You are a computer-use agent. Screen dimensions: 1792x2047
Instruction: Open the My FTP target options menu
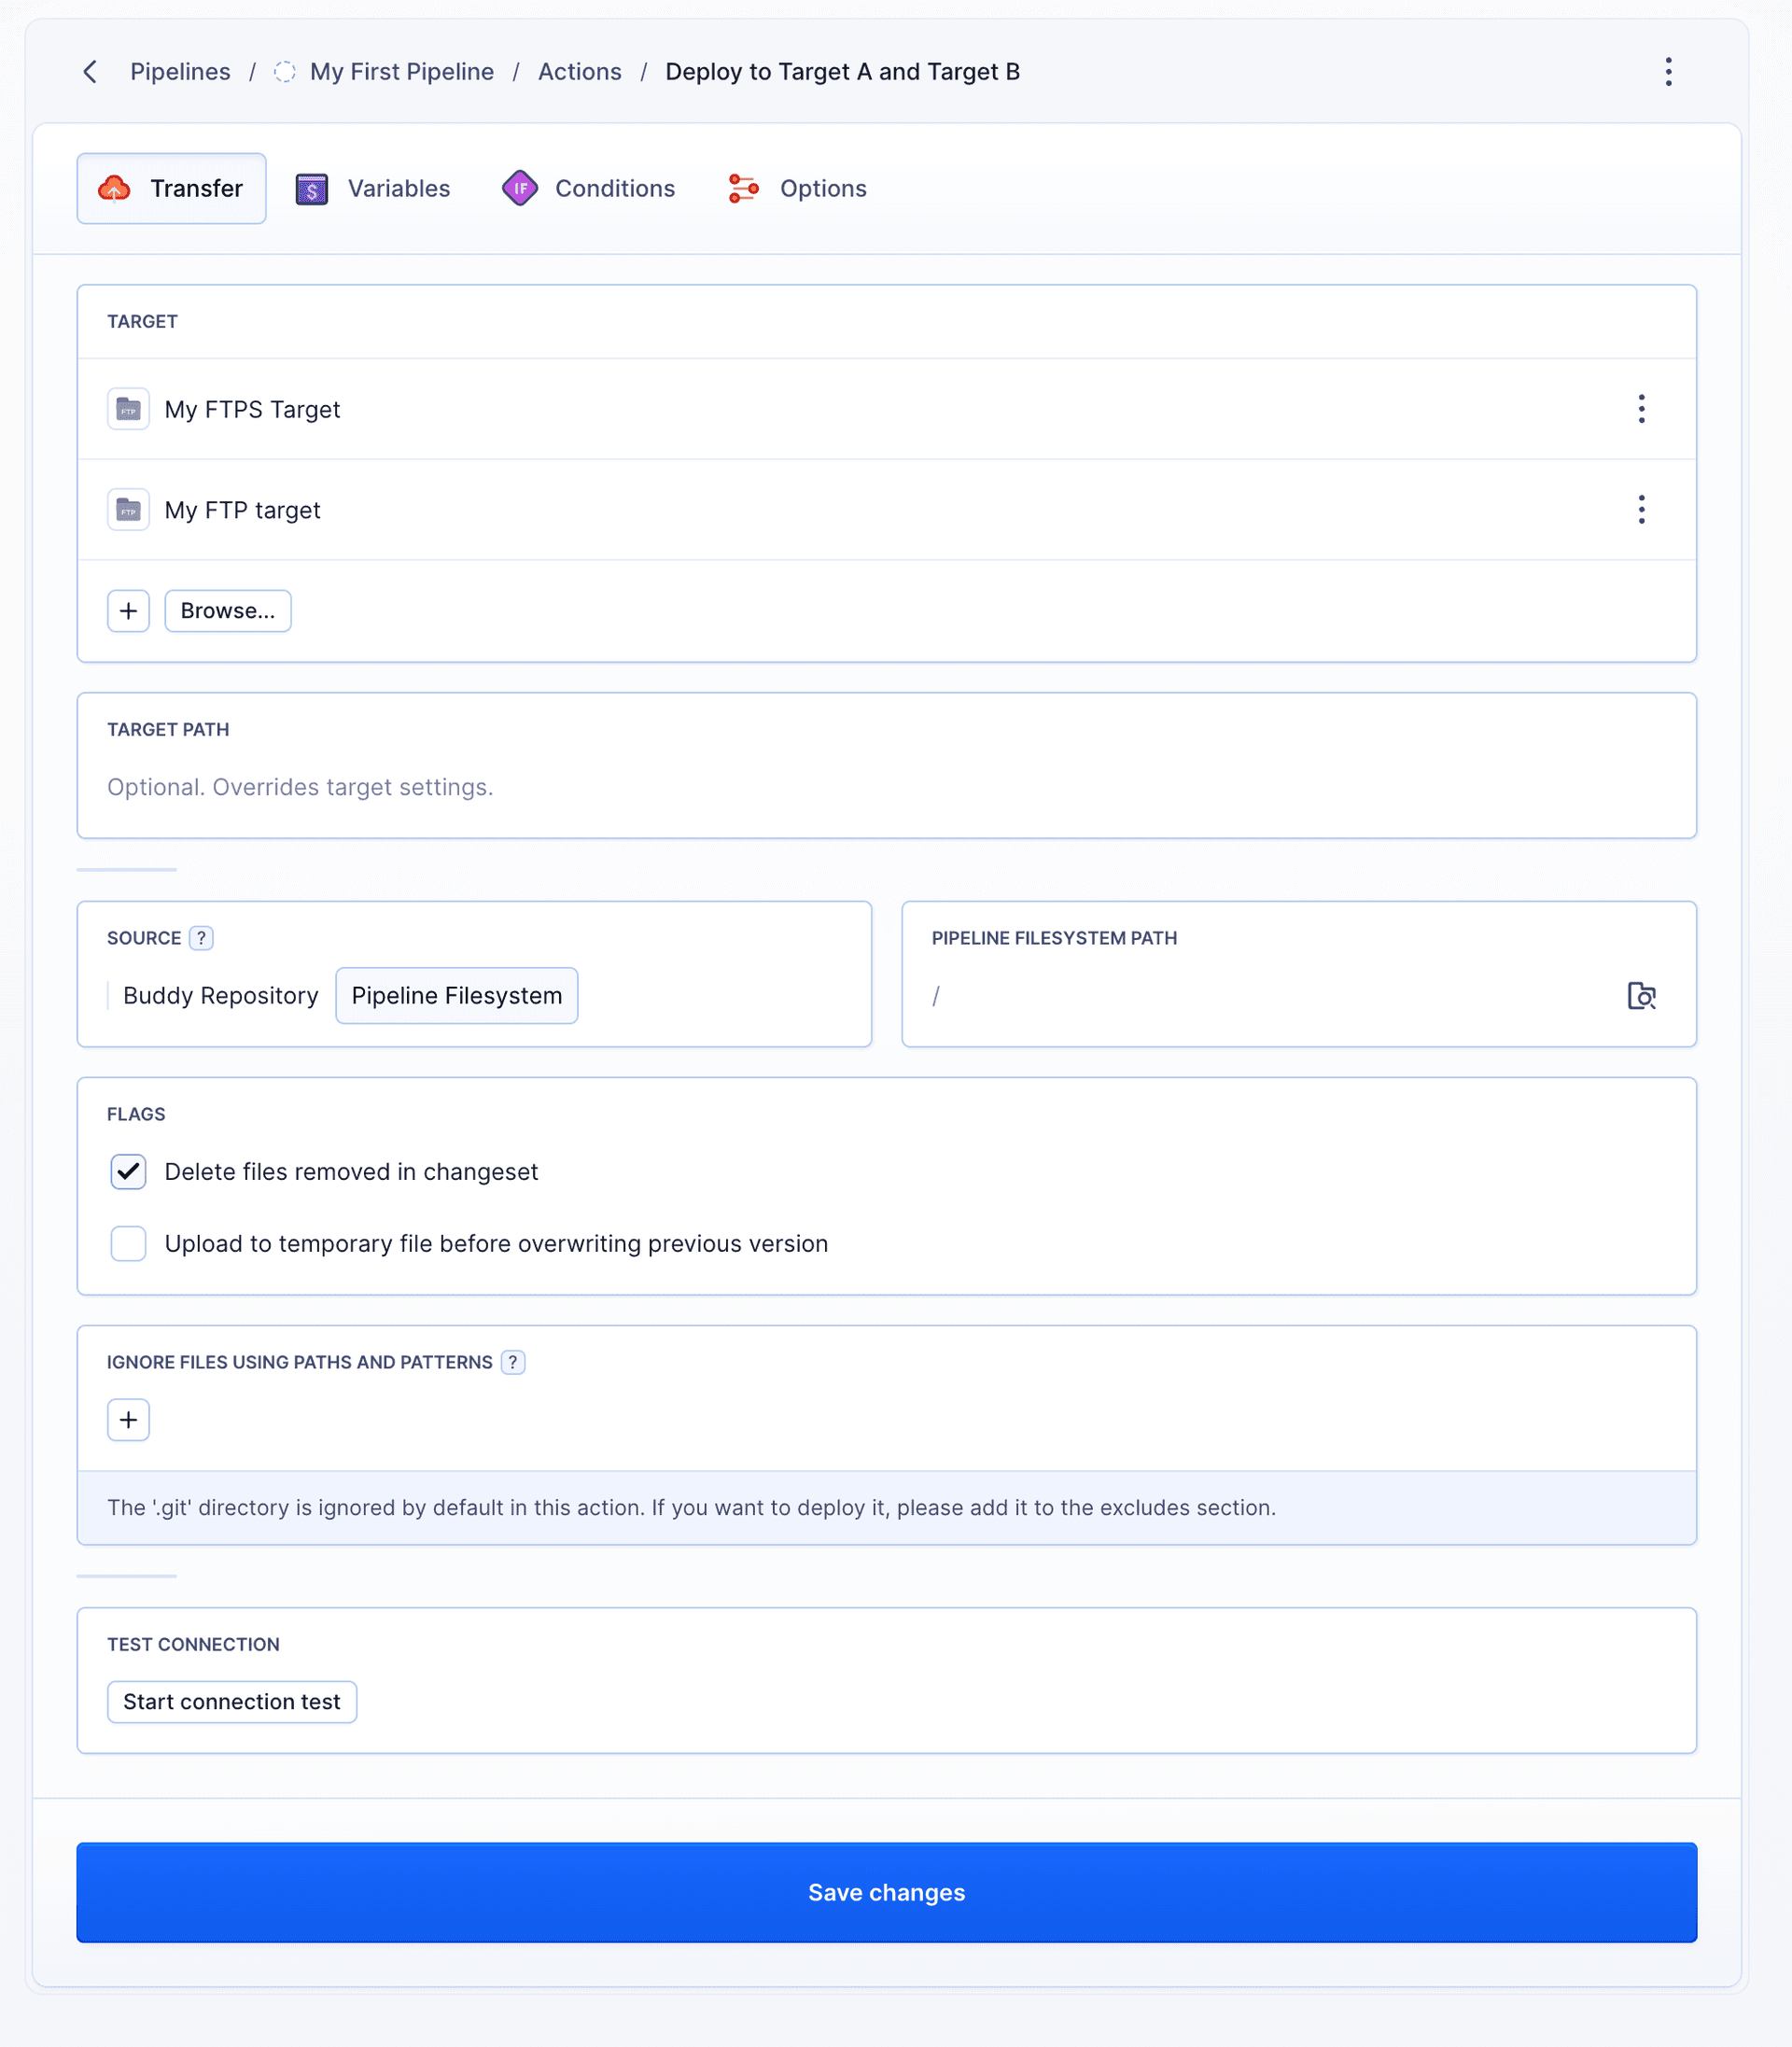(1641, 510)
